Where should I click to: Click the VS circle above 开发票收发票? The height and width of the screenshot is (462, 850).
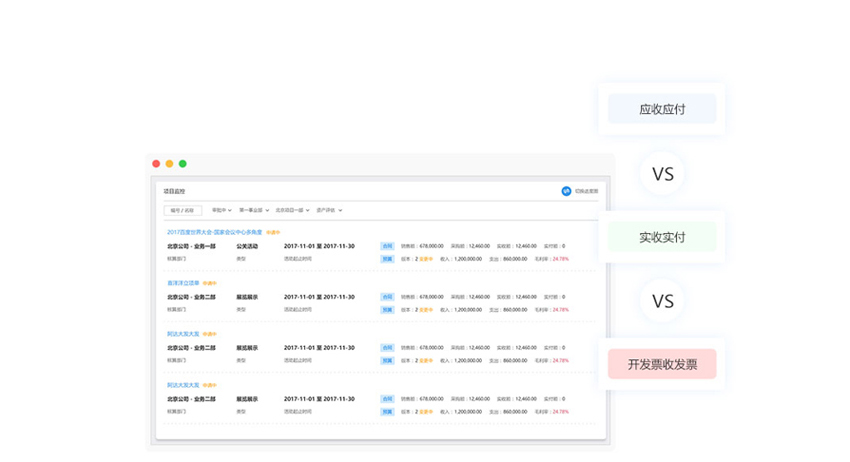[x=662, y=300]
